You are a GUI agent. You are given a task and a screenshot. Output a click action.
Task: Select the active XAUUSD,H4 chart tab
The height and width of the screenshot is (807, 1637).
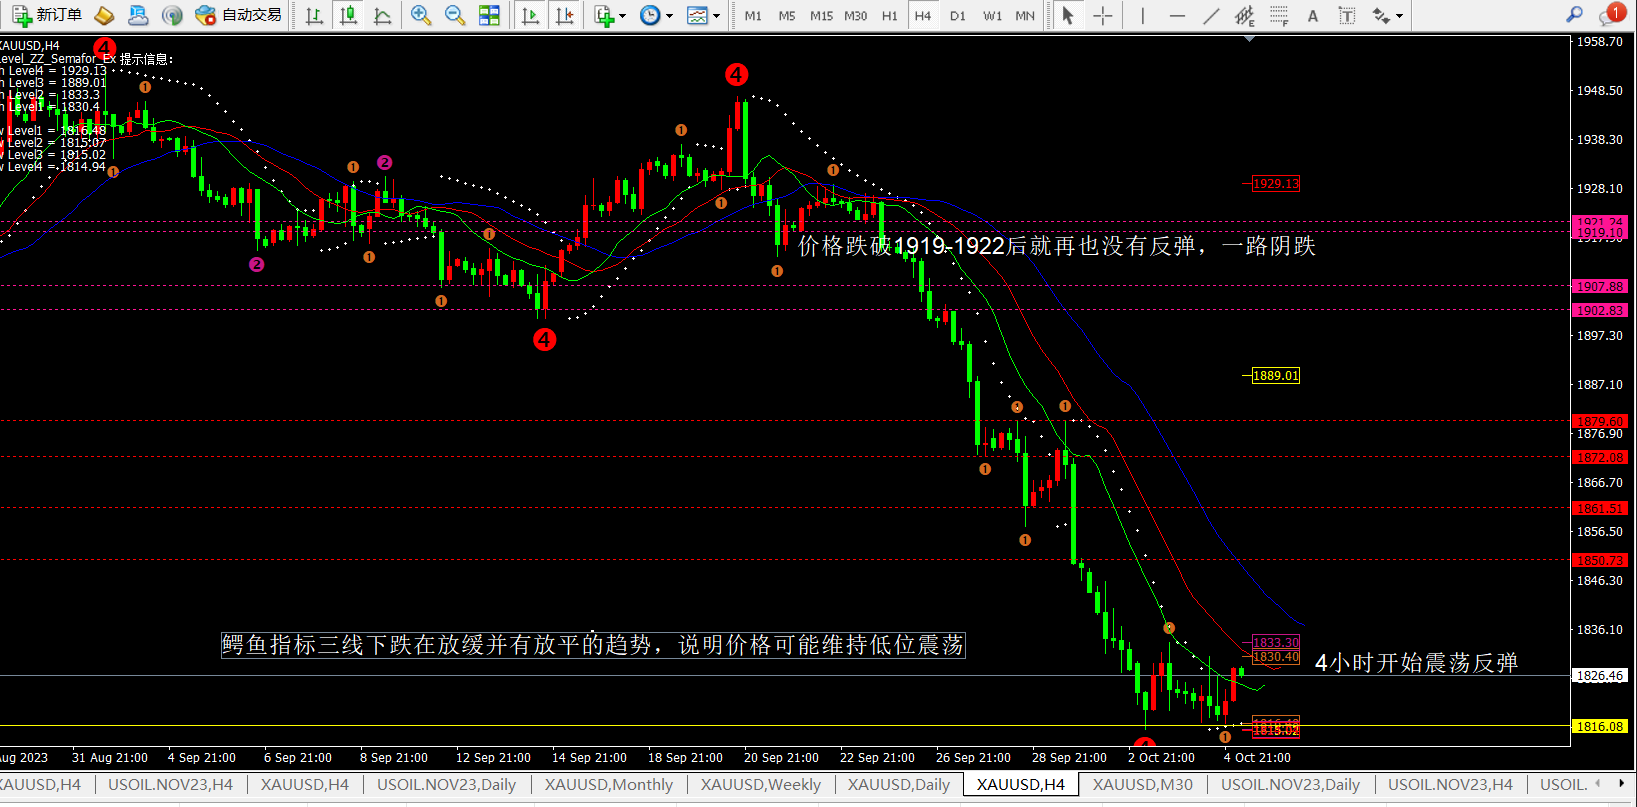tap(1021, 785)
